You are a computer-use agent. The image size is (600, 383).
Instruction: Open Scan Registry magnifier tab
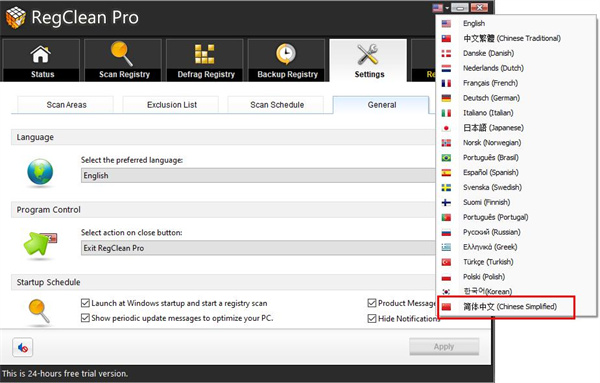click(123, 60)
